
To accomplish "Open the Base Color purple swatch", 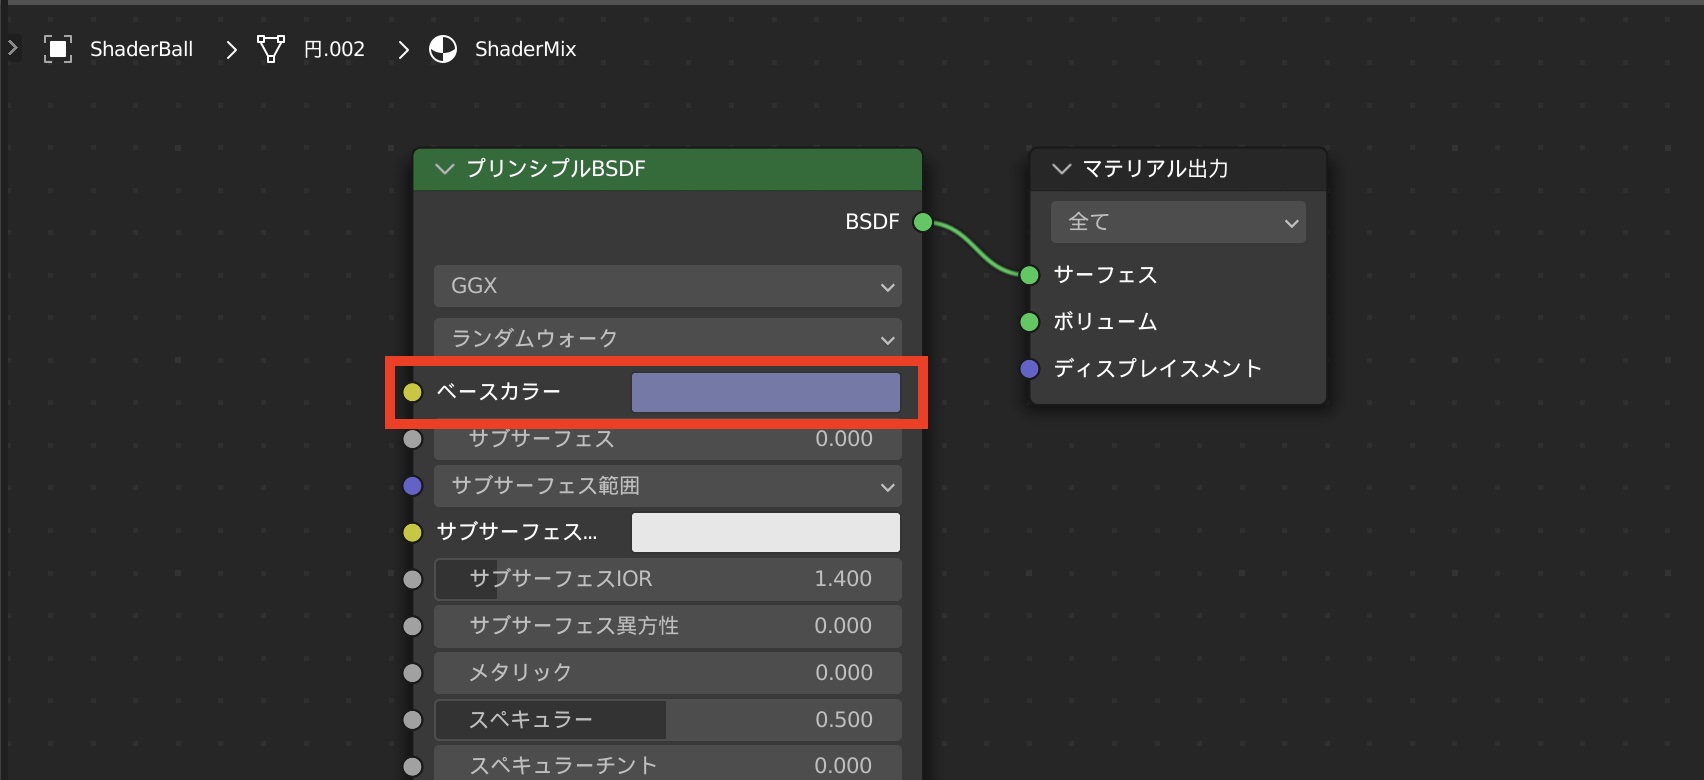I will [x=765, y=392].
